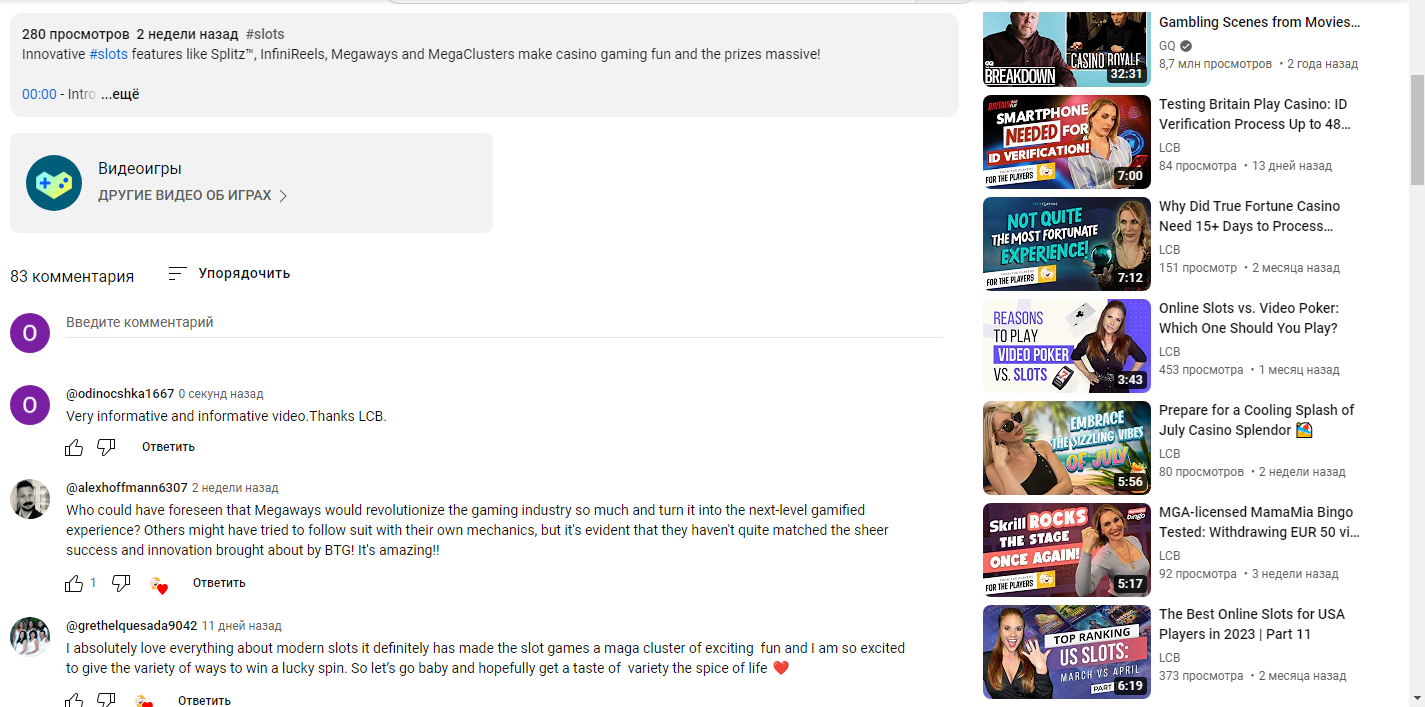Open Online Slots vs. Video Poker thumbnail

[x=1067, y=346]
